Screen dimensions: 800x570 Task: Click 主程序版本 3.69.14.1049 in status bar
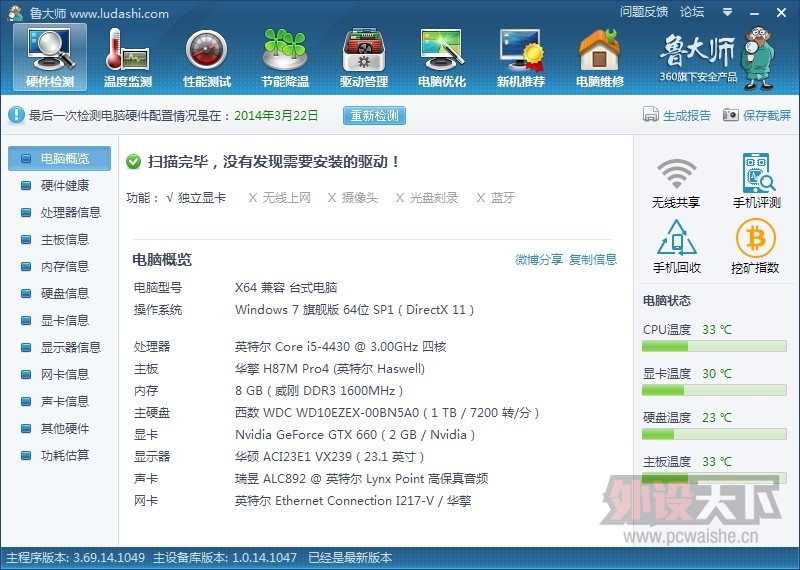(76, 557)
